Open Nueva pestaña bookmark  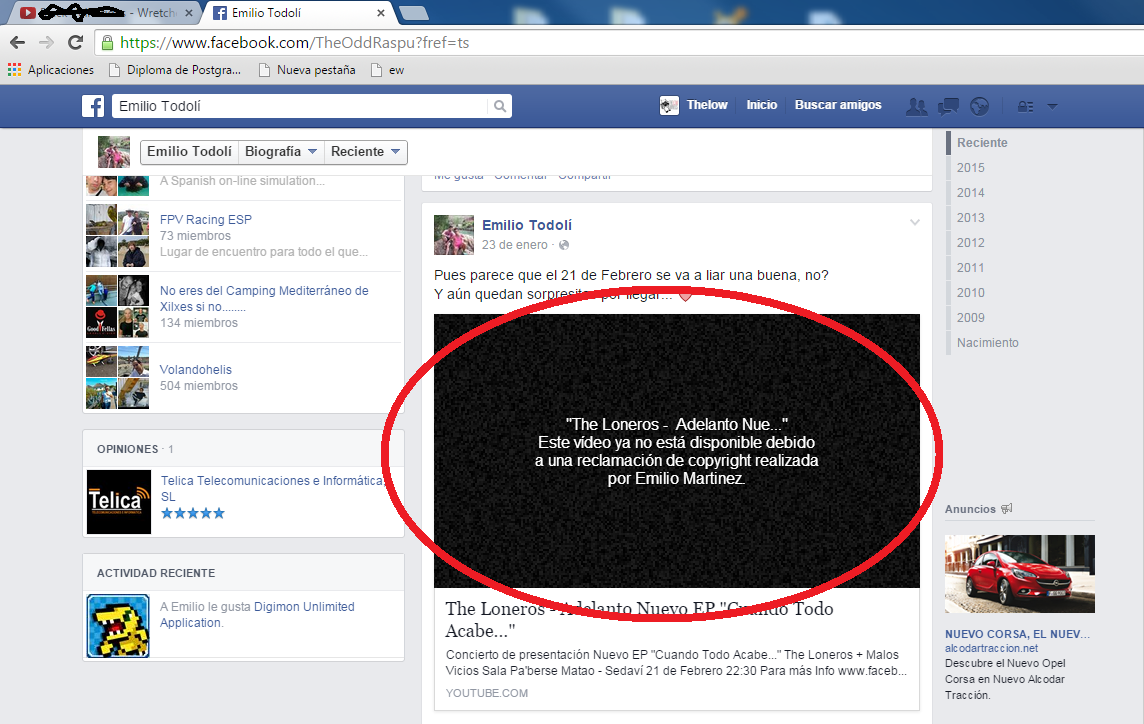coord(307,70)
